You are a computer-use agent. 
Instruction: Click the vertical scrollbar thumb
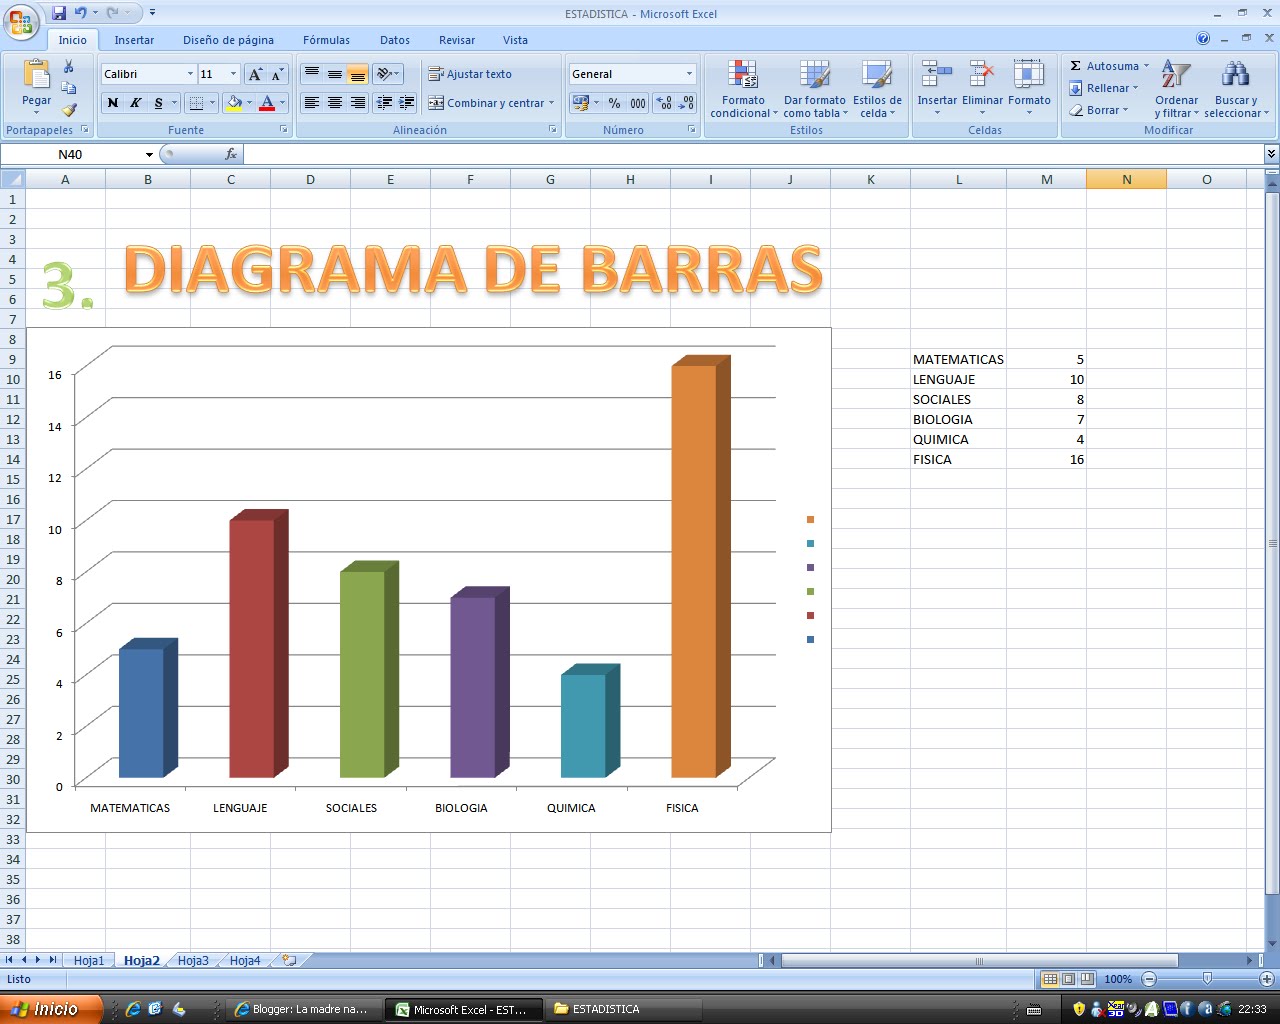point(1272,543)
